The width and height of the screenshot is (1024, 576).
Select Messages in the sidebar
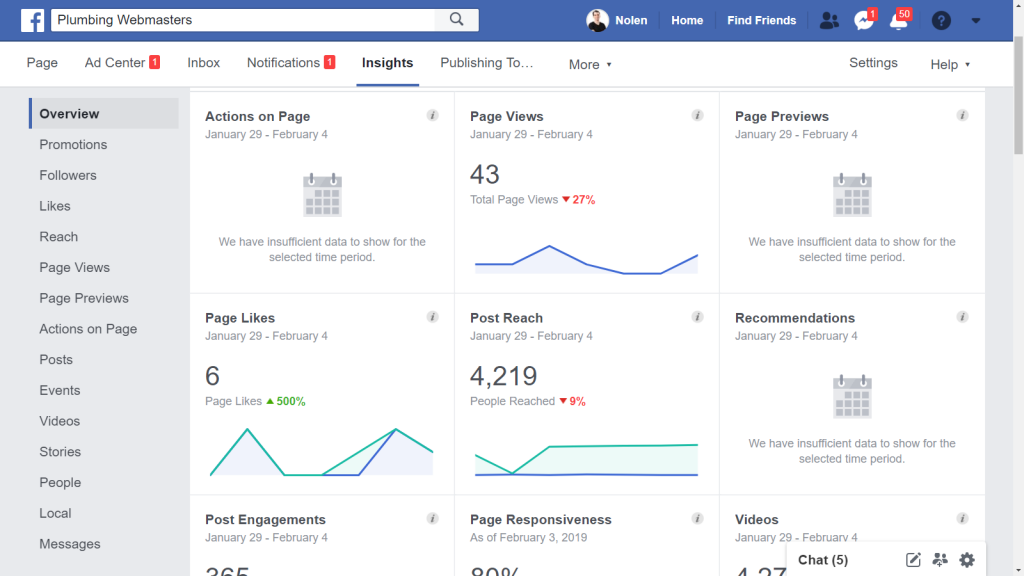pos(70,543)
